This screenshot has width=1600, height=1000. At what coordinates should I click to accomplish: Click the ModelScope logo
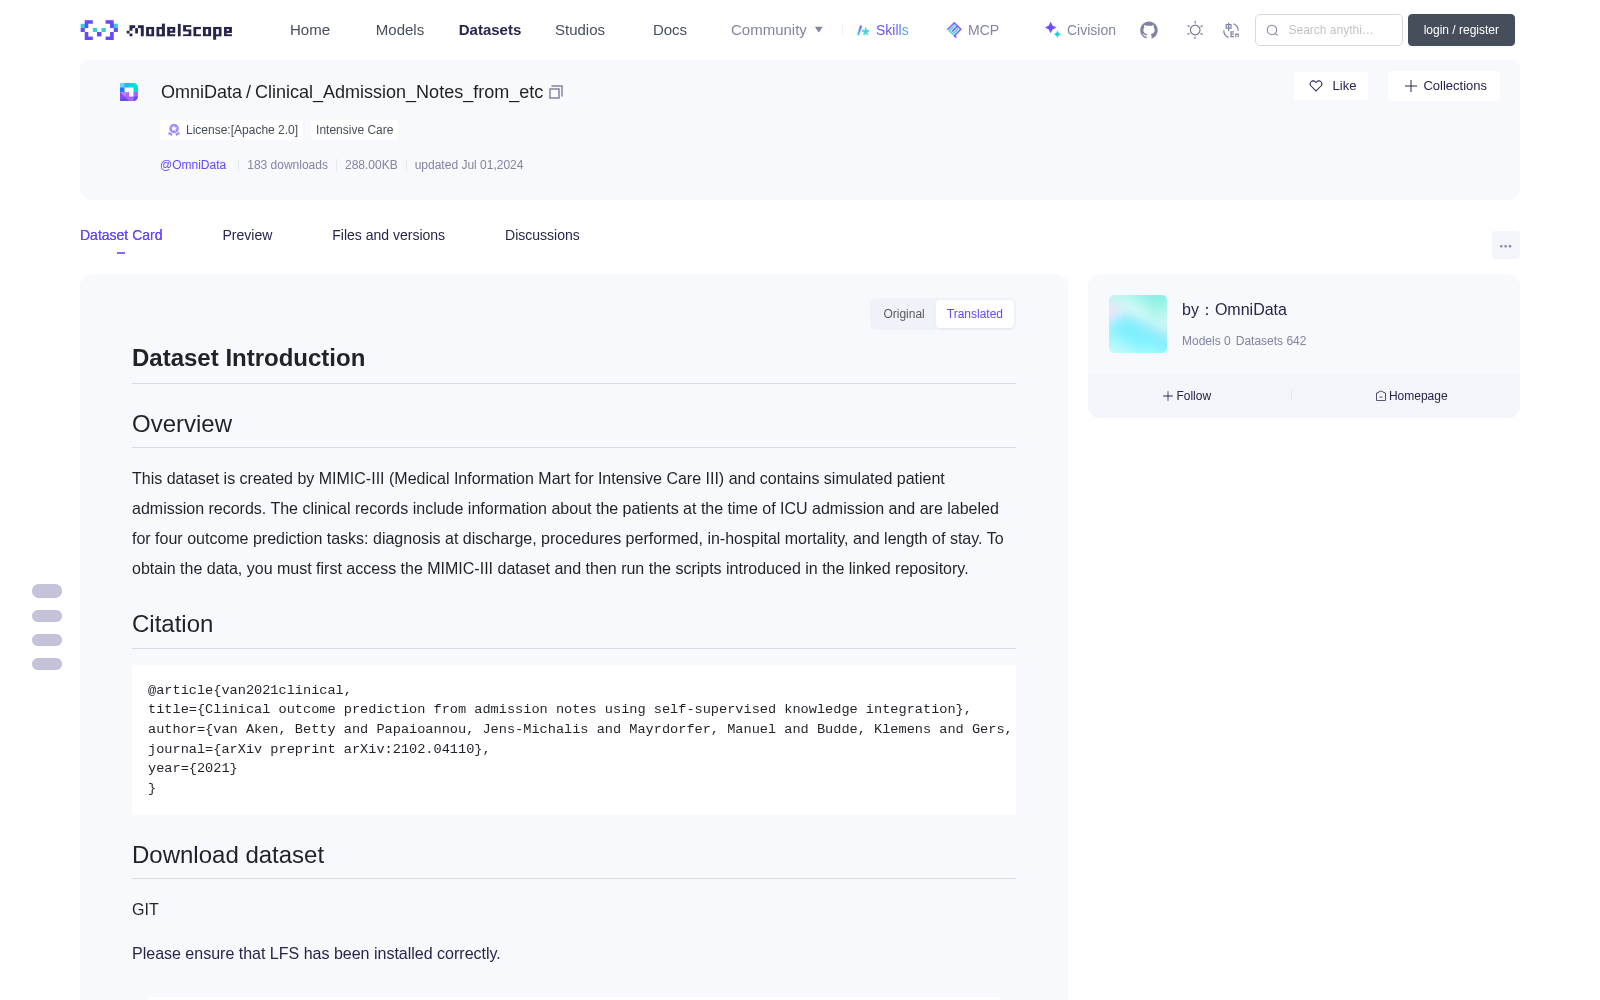point(156,30)
